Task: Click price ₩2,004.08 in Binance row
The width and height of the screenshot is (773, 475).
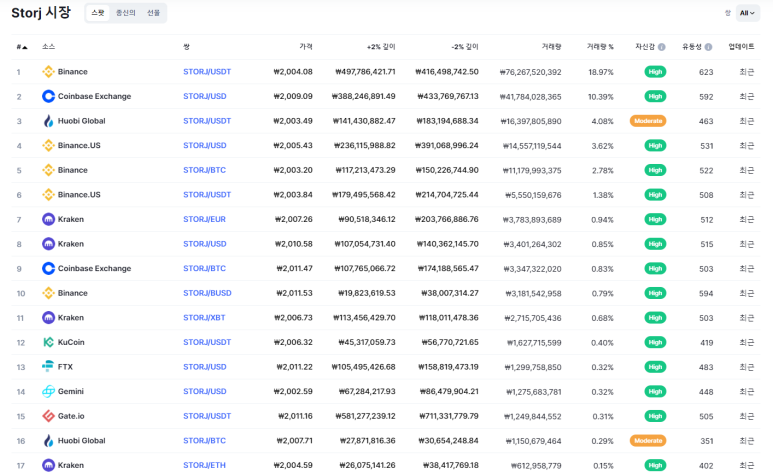Action: 293,72
